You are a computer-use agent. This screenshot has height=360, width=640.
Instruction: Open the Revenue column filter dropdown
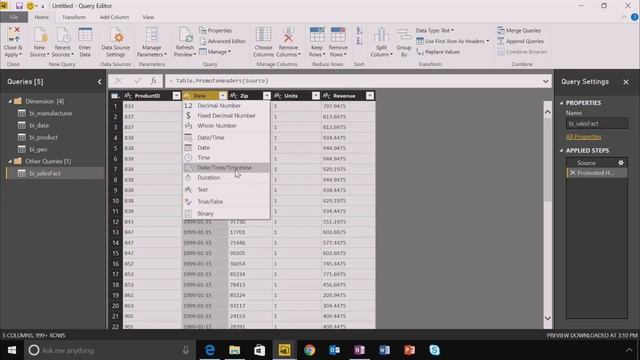[369, 96]
